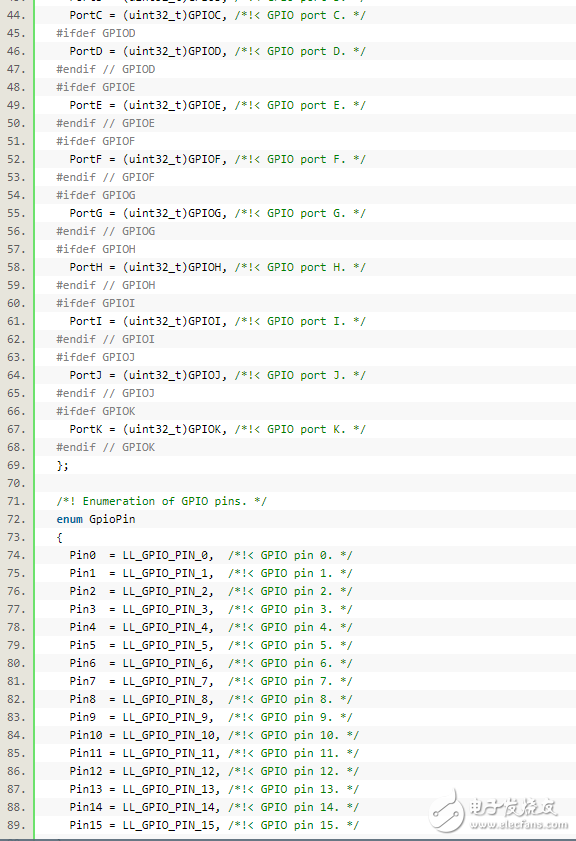
Task: Click LL_GPIO_PIN_13 value
Action: click(x=168, y=790)
